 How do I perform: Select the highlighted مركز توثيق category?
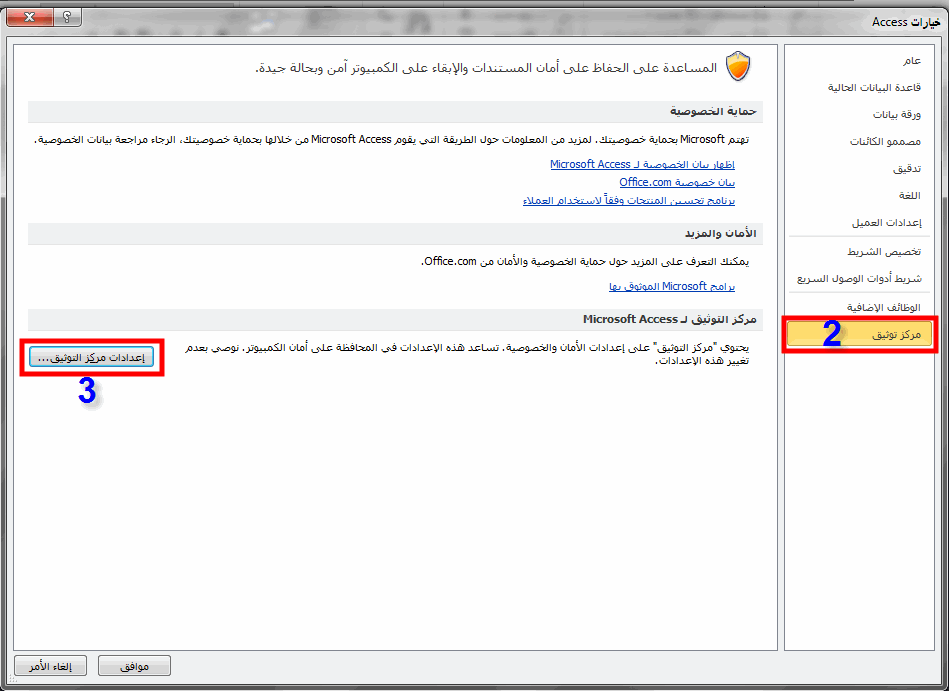tap(859, 334)
